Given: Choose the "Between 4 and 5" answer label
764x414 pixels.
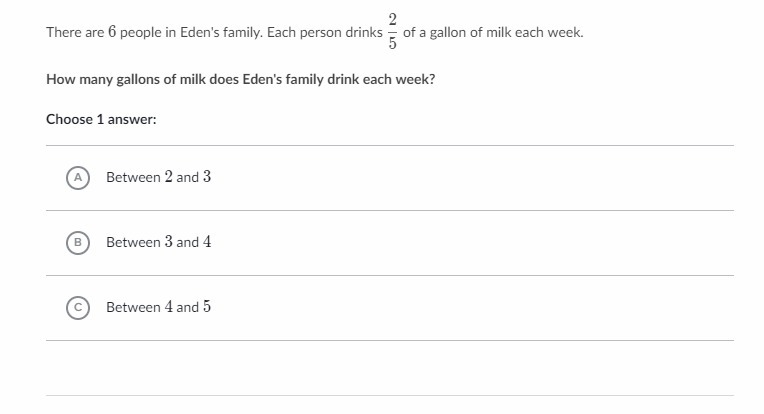Looking at the screenshot, I should pos(158,307).
